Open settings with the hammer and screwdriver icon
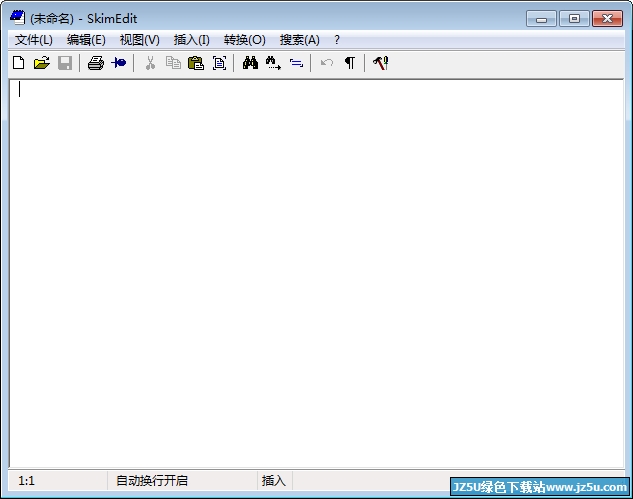The height and width of the screenshot is (499, 633). (x=380, y=63)
